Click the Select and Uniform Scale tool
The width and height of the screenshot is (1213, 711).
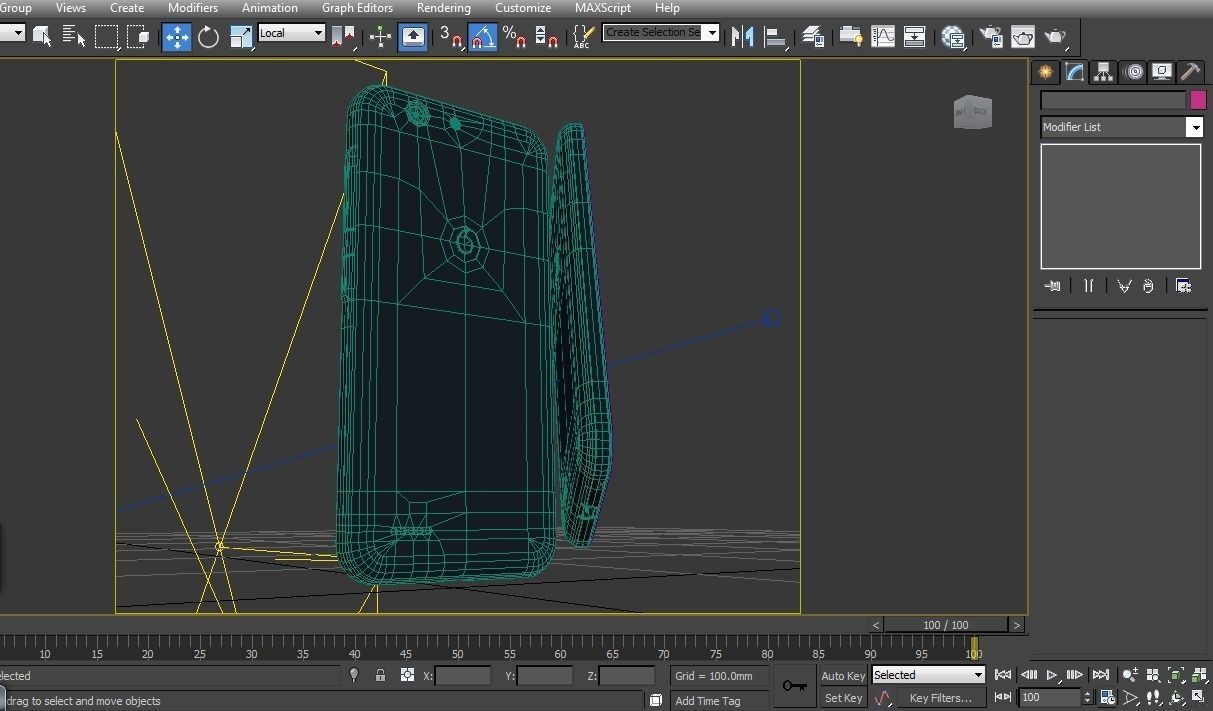pos(240,37)
